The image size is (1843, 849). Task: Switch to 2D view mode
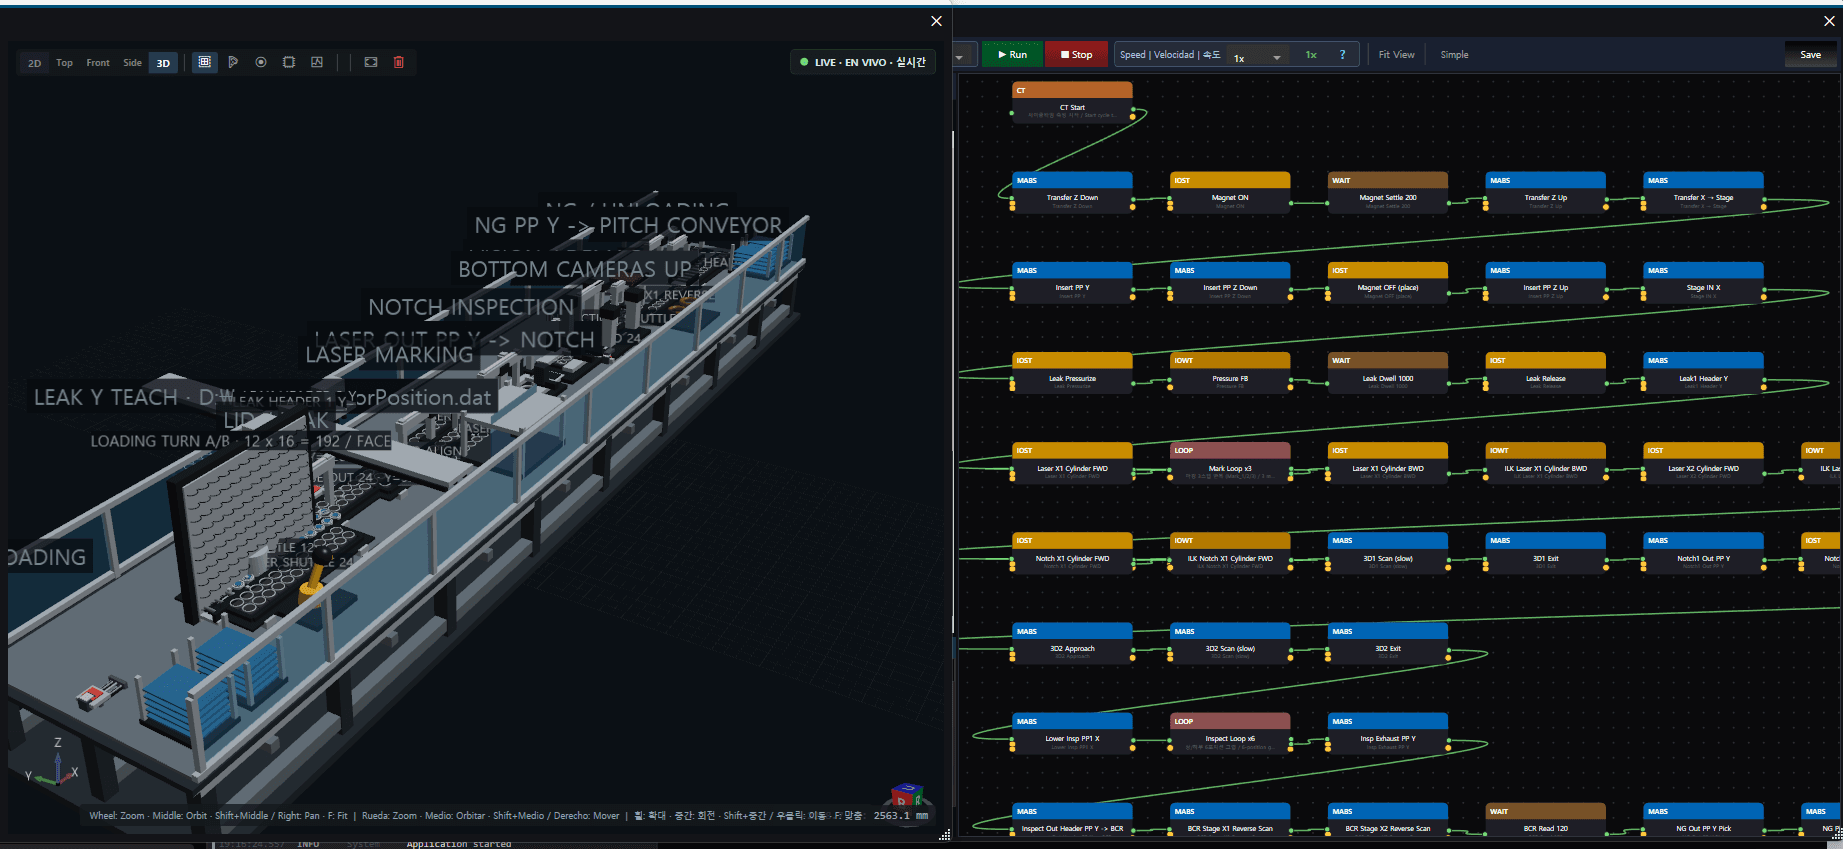pyautogui.click(x=35, y=63)
